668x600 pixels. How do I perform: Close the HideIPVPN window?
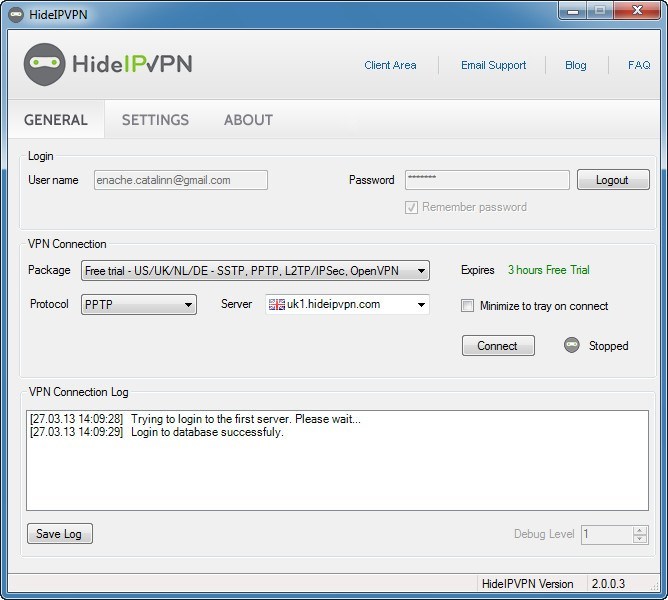(637, 11)
